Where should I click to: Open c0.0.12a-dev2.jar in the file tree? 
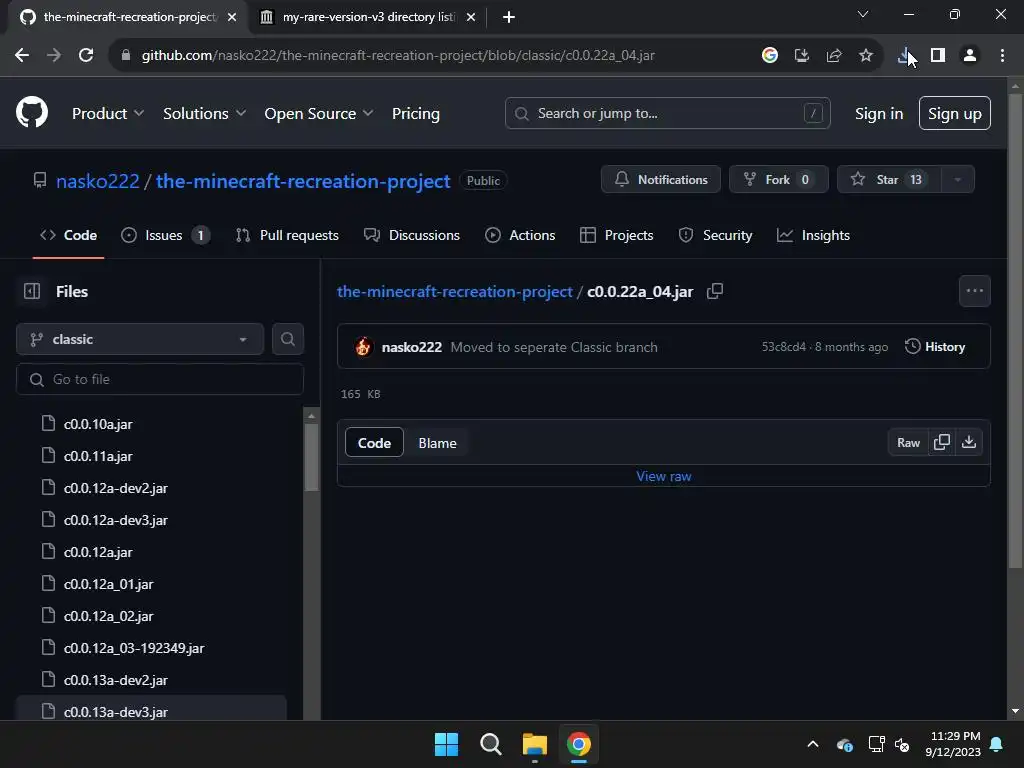point(116,488)
